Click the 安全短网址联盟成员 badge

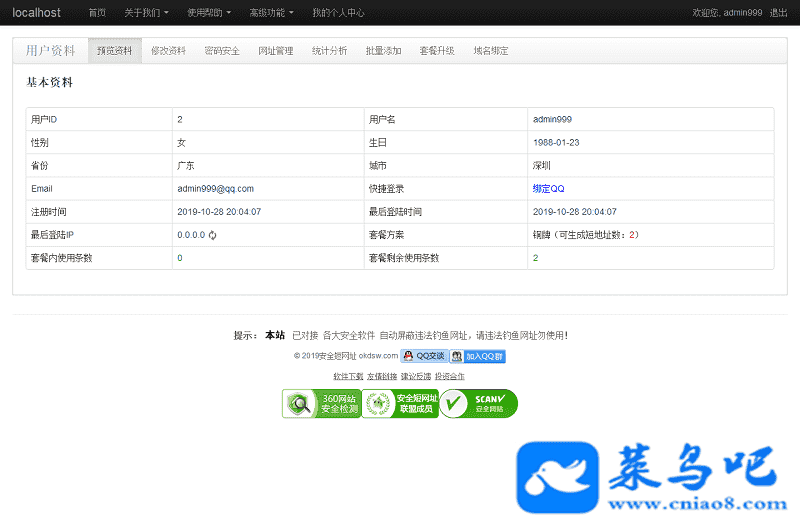(x=400, y=404)
